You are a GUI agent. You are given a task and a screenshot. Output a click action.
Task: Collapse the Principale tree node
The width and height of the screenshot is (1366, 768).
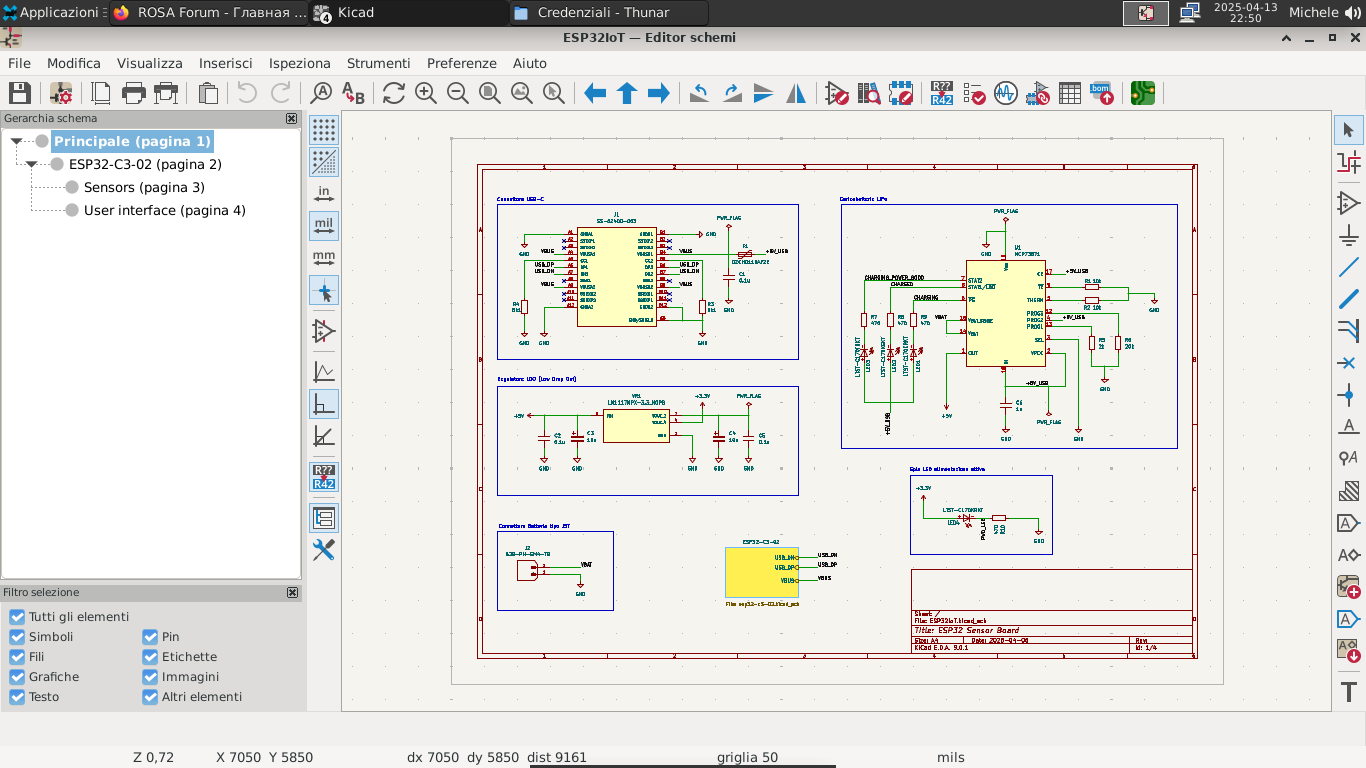click(x=16, y=142)
